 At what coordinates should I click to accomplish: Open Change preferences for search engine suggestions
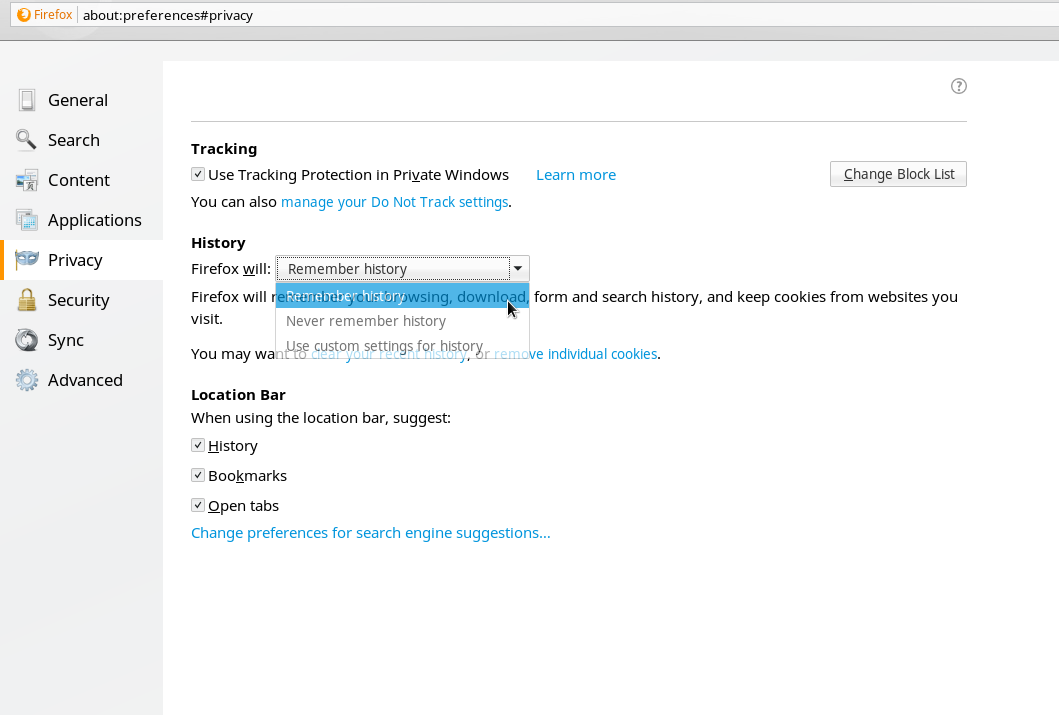tap(371, 533)
